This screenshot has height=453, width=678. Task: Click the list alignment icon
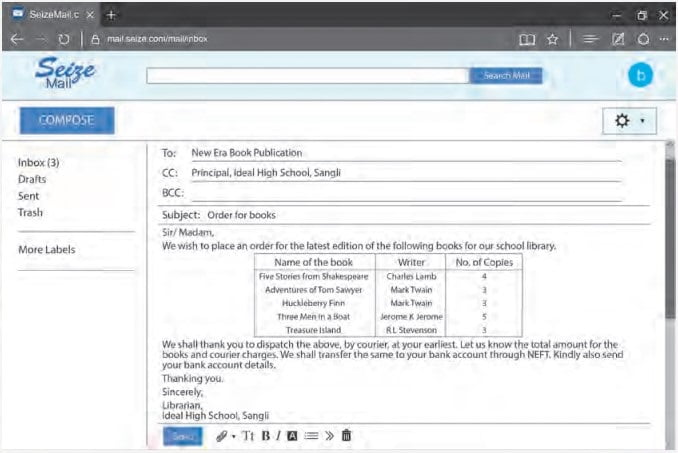click(310, 436)
